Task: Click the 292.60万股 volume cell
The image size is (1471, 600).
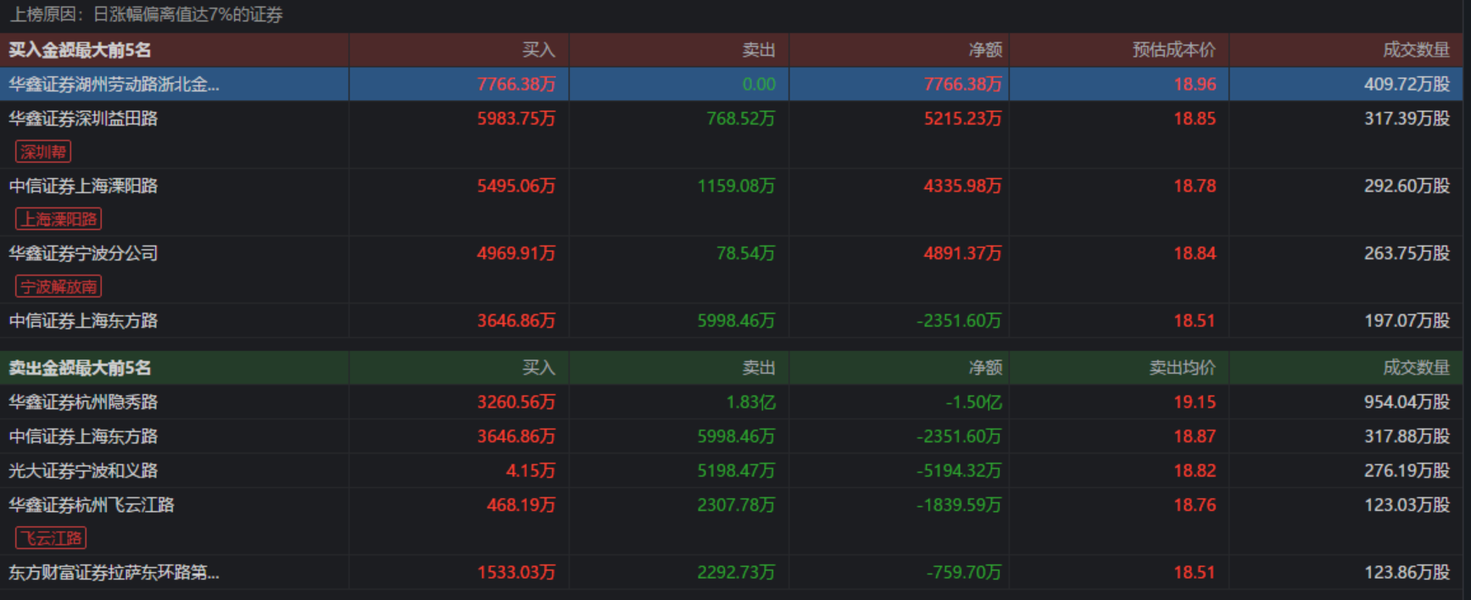Action: (x=1407, y=186)
